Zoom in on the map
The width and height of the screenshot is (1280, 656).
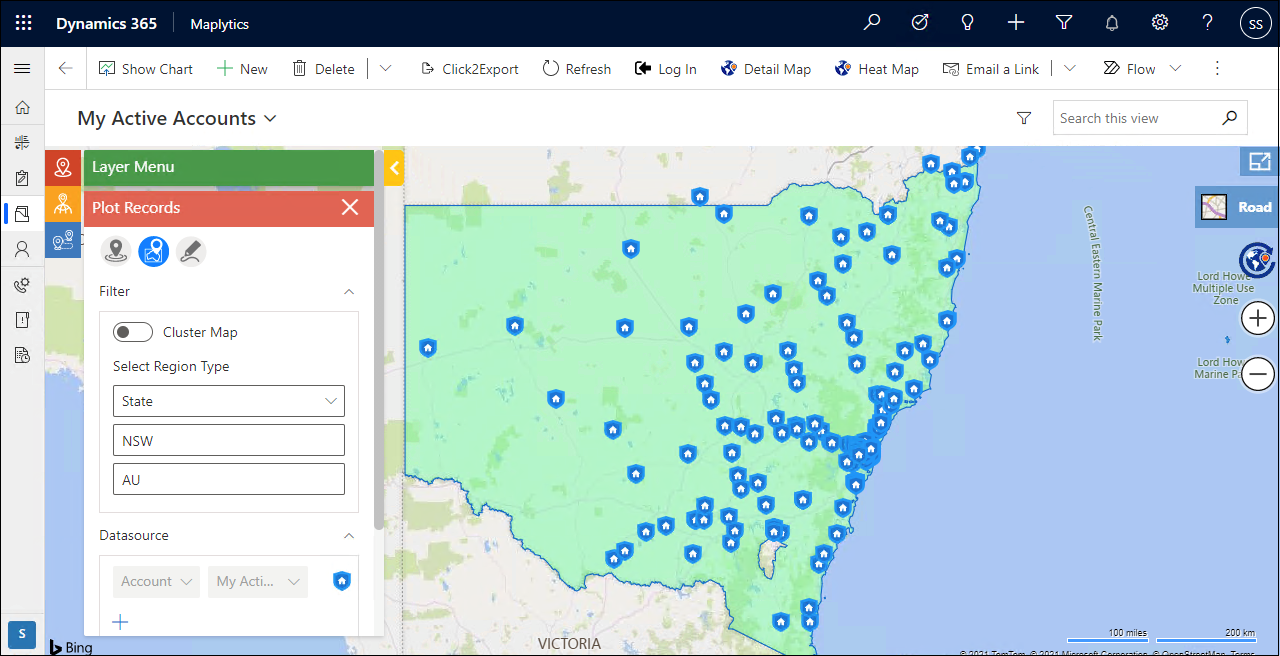pyautogui.click(x=1258, y=319)
